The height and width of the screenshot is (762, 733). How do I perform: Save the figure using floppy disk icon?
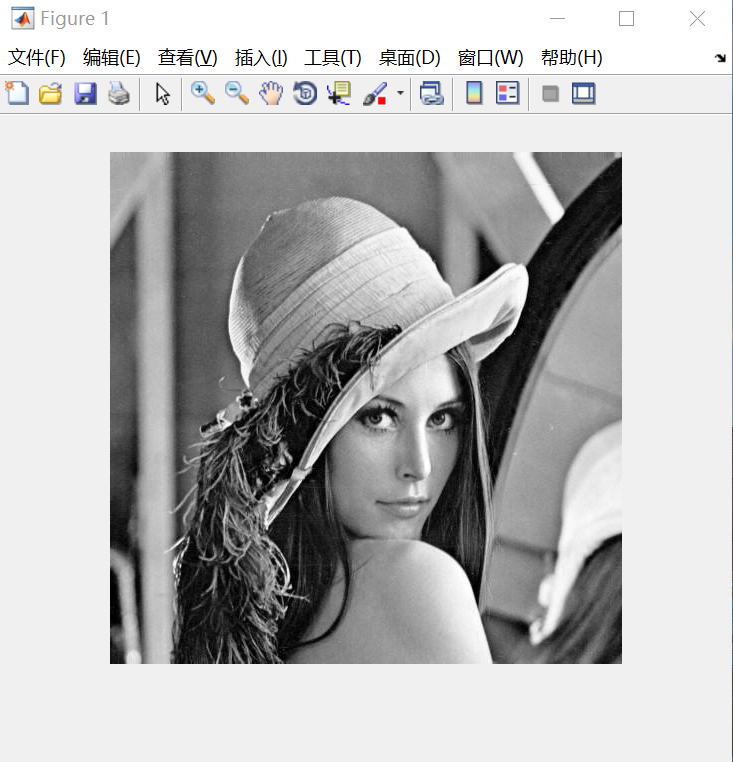click(x=85, y=93)
